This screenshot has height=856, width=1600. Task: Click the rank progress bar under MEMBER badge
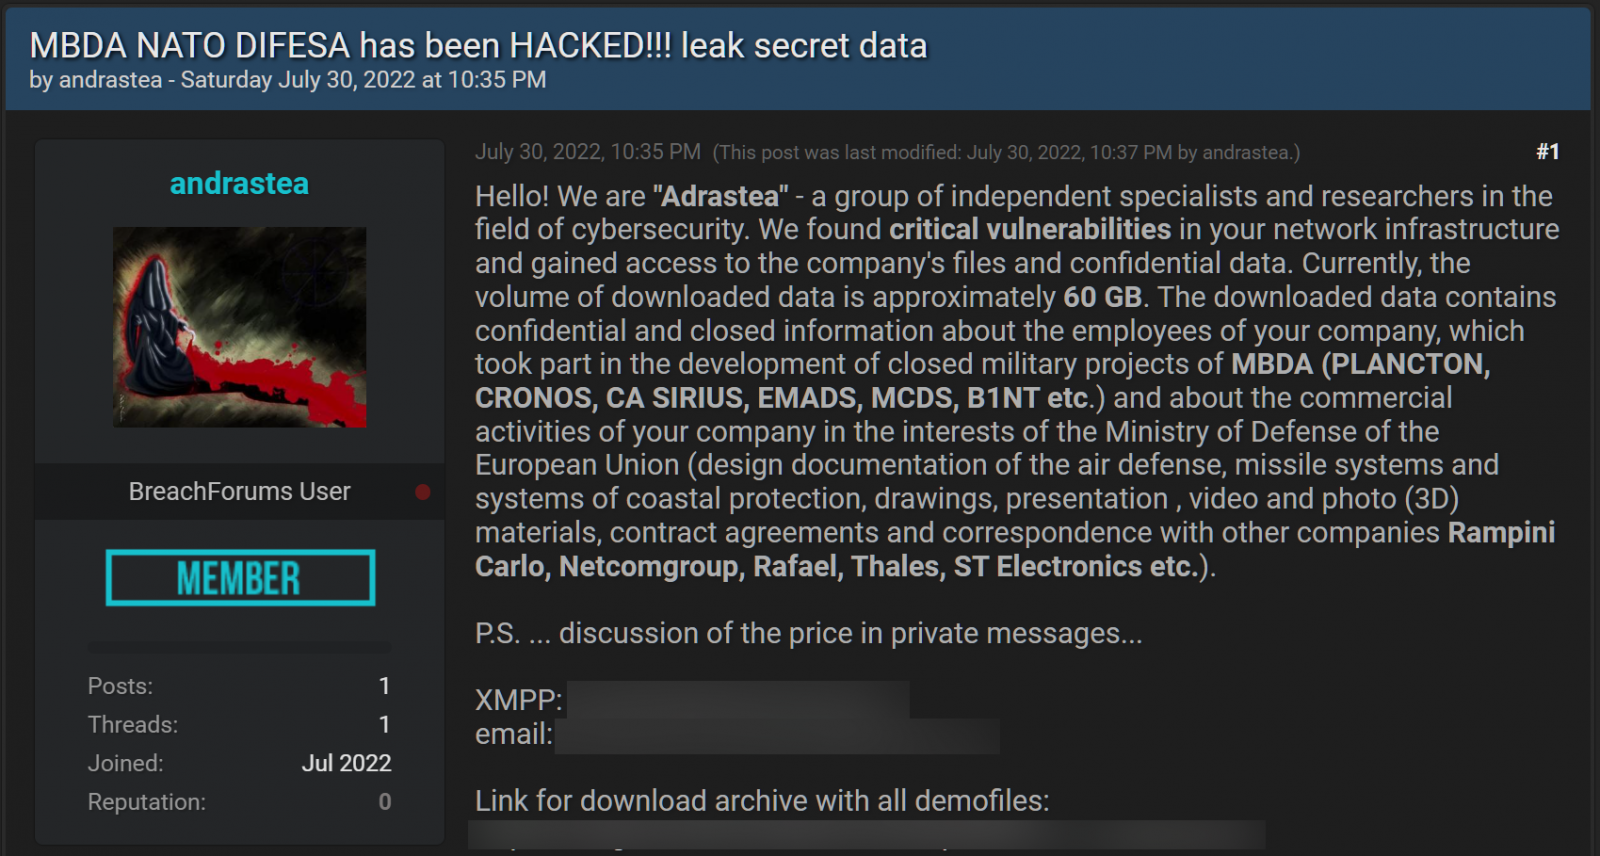point(240,647)
